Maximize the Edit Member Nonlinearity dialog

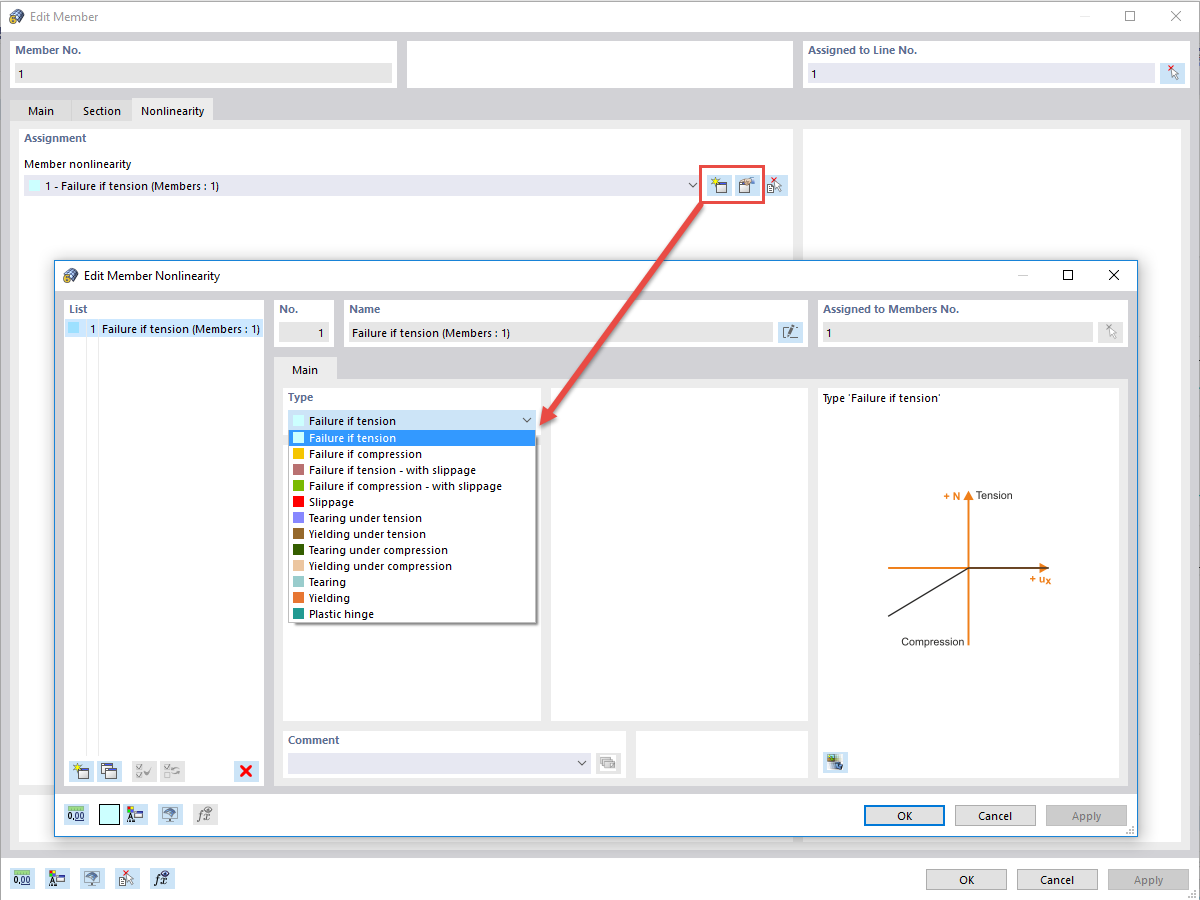[x=1068, y=275]
